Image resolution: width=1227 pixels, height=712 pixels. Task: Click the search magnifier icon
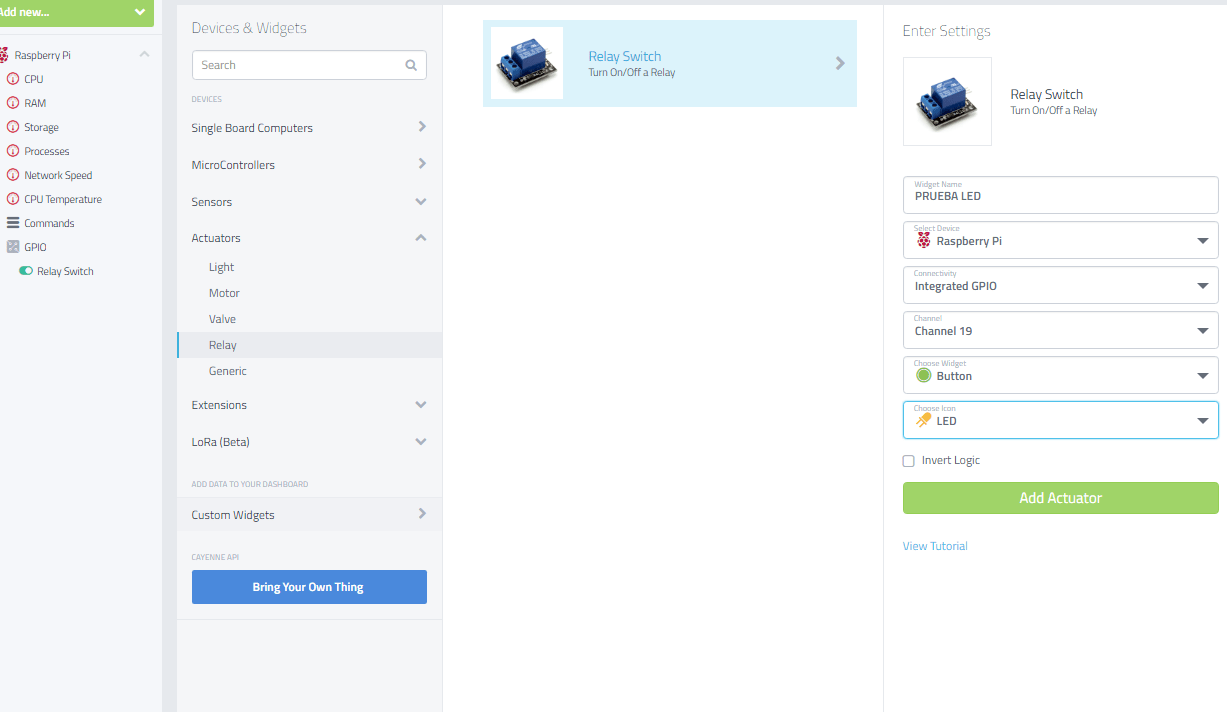tap(411, 65)
